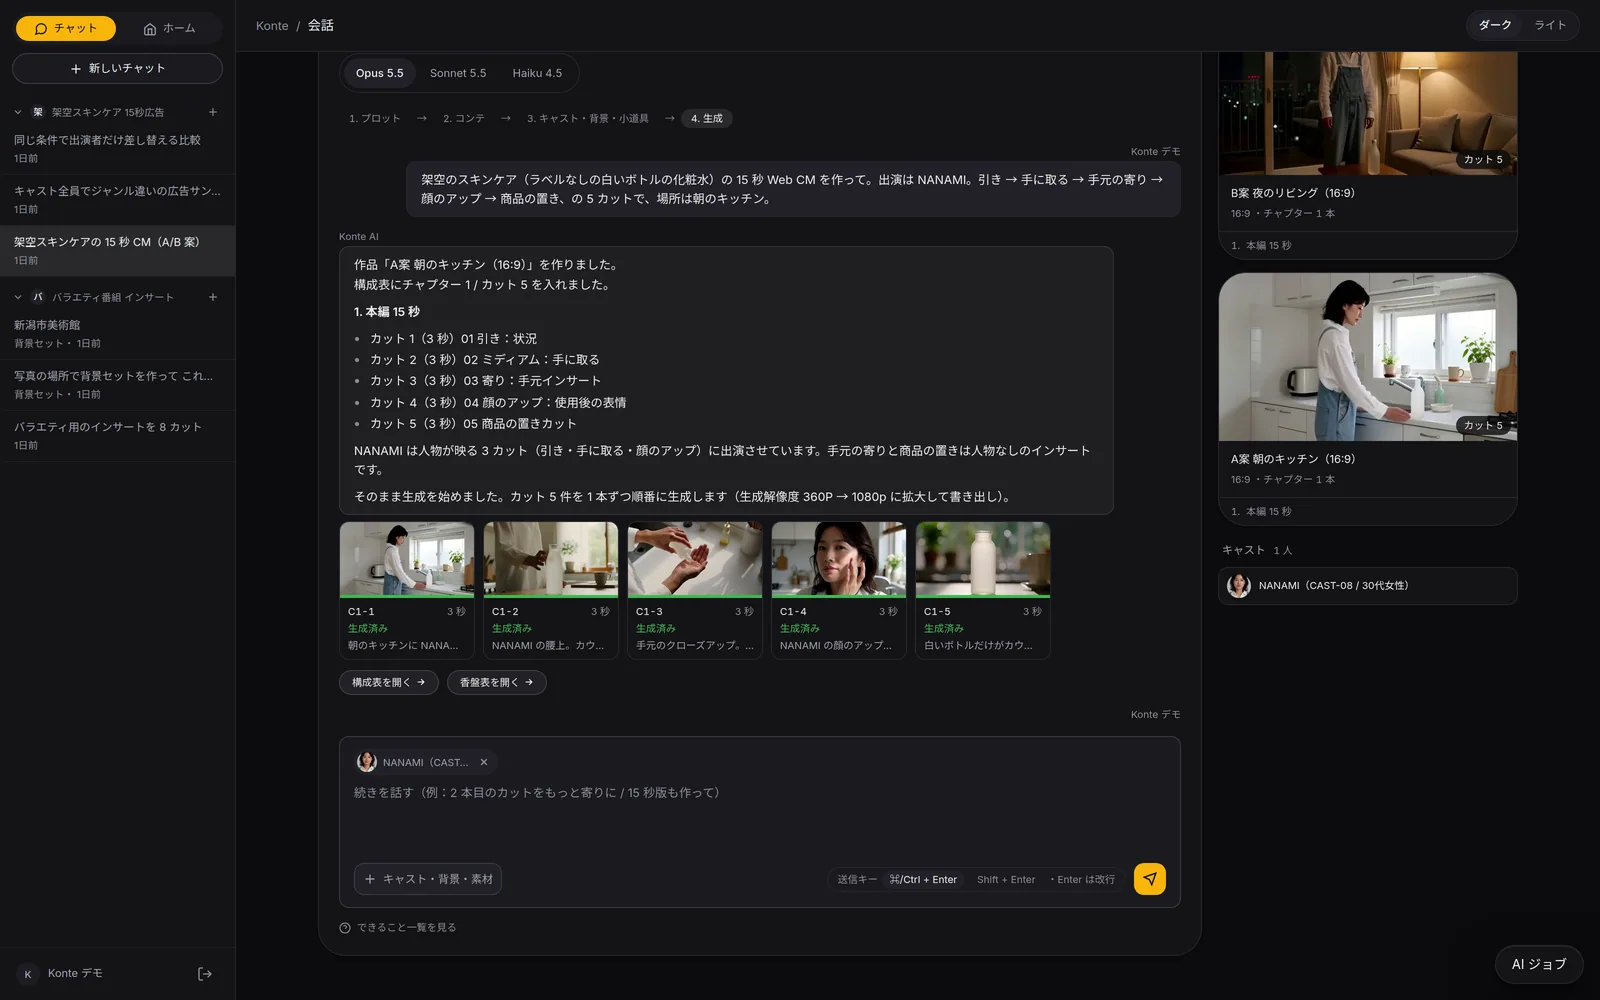Select the Opus 5.5 model

(x=380, y=73)
